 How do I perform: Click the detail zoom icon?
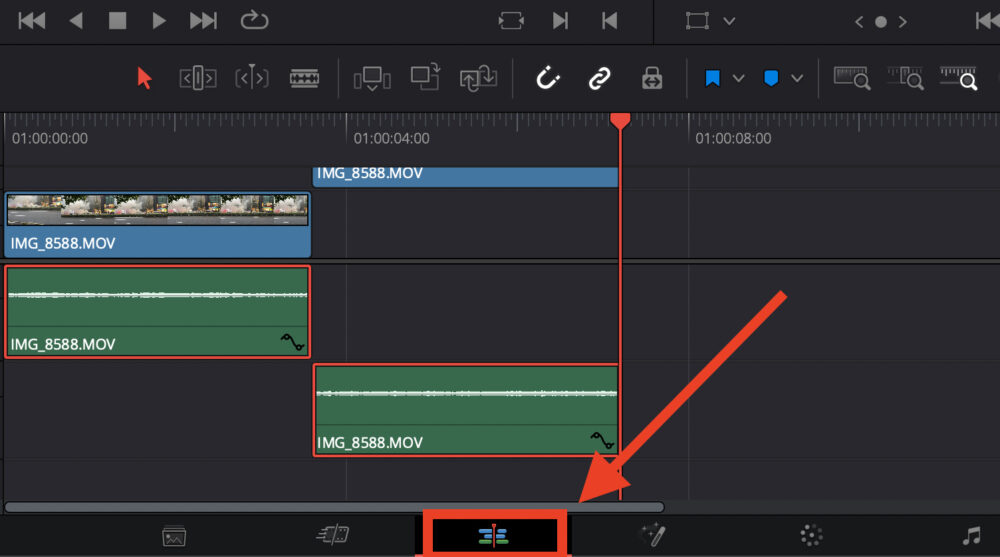905,78
